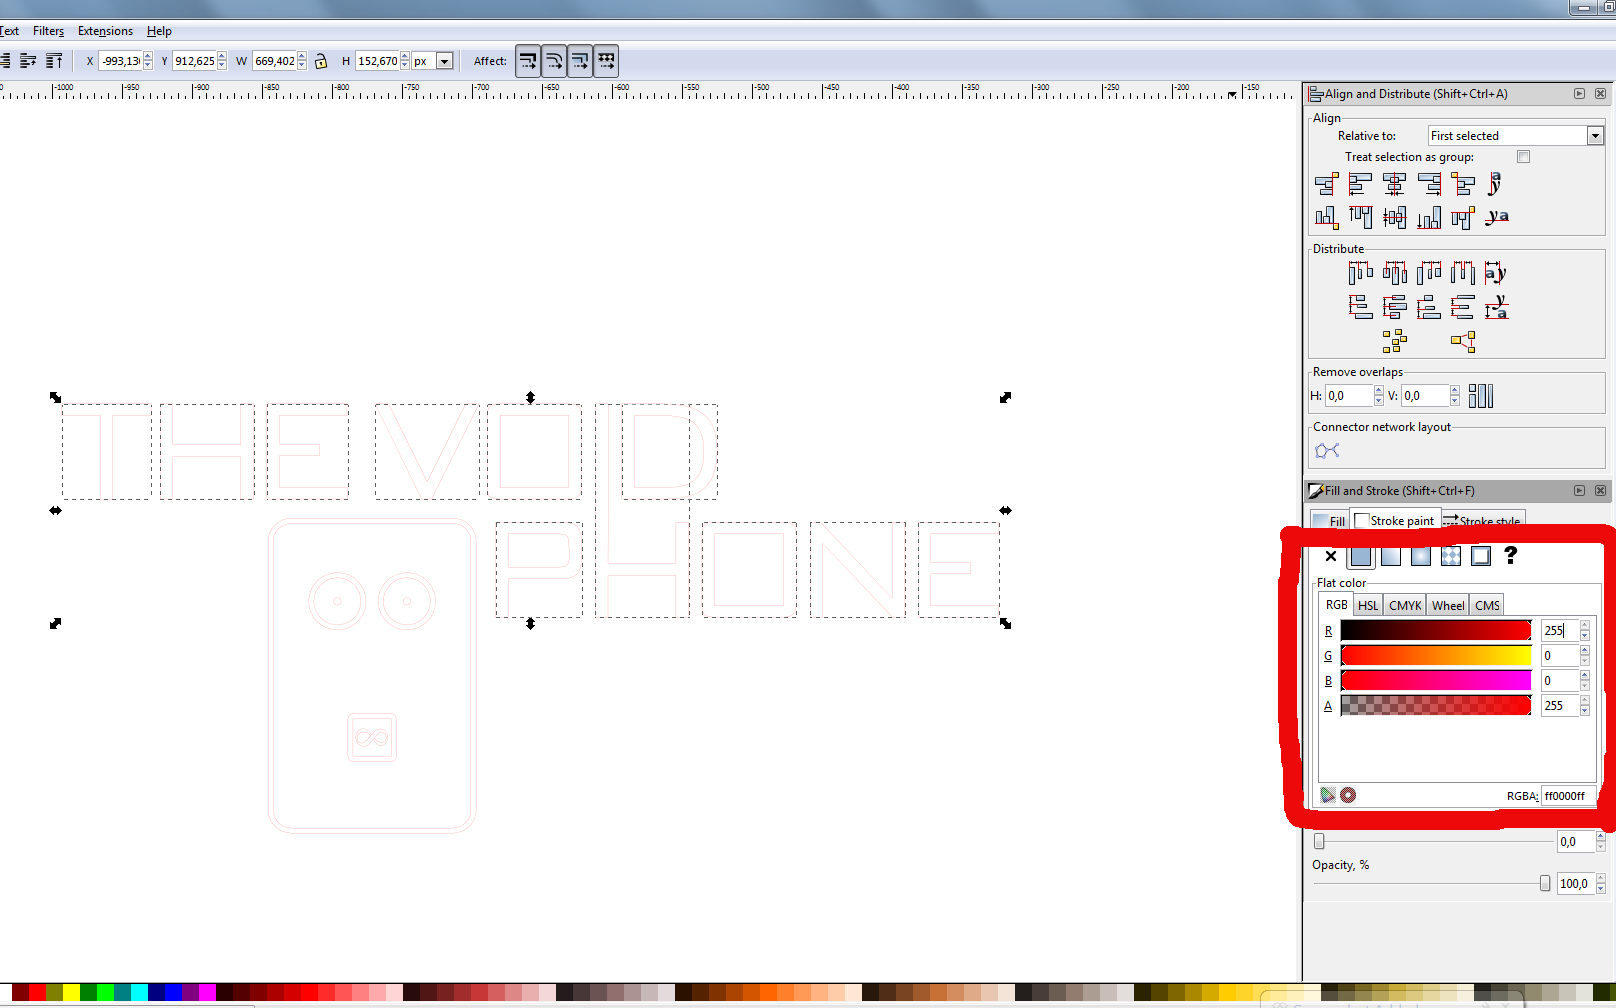Align right sides of selected objects
Viewport: 1616px width, 1008px height.
1428,184
